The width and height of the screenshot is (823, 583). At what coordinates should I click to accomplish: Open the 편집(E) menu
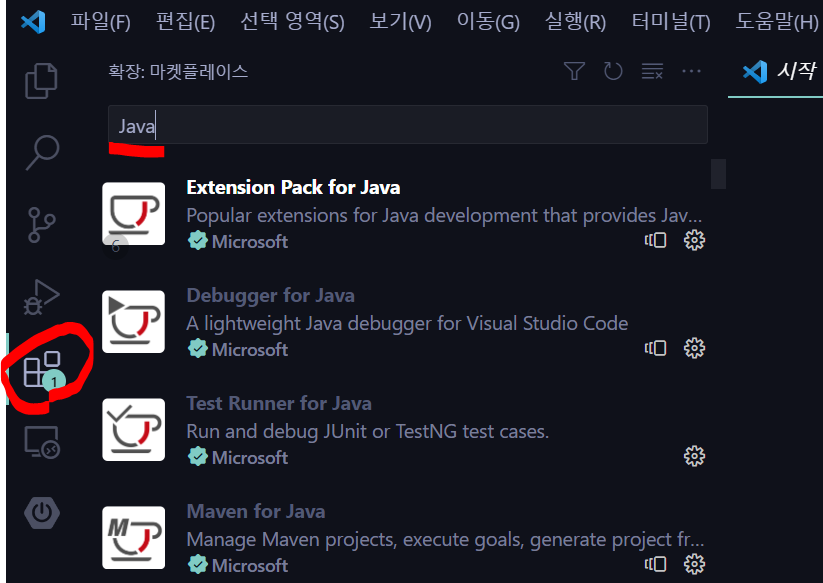(185, 22)
